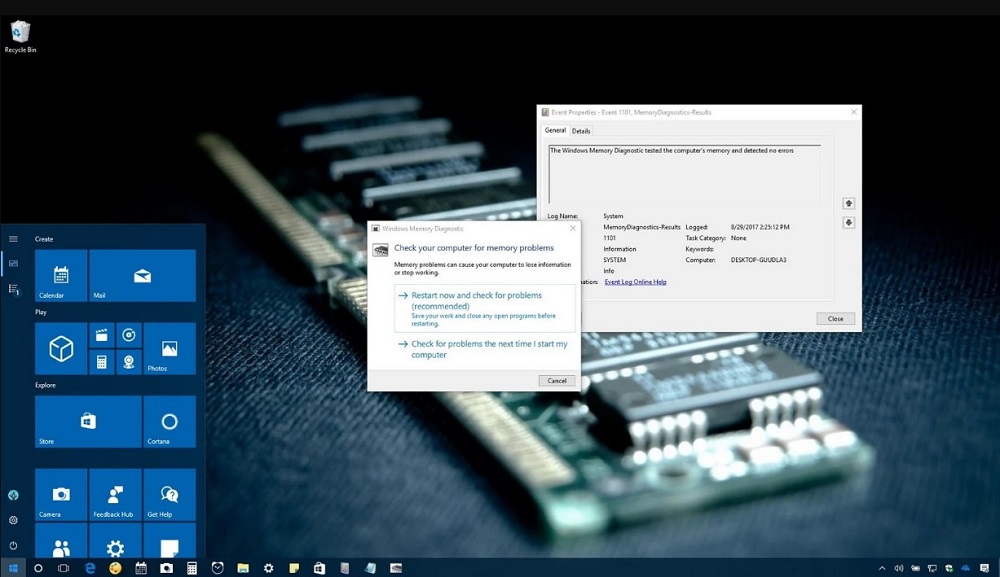1000x577 pixels.
Task: Open the network tray icon
Action: (x=932, y=568)
